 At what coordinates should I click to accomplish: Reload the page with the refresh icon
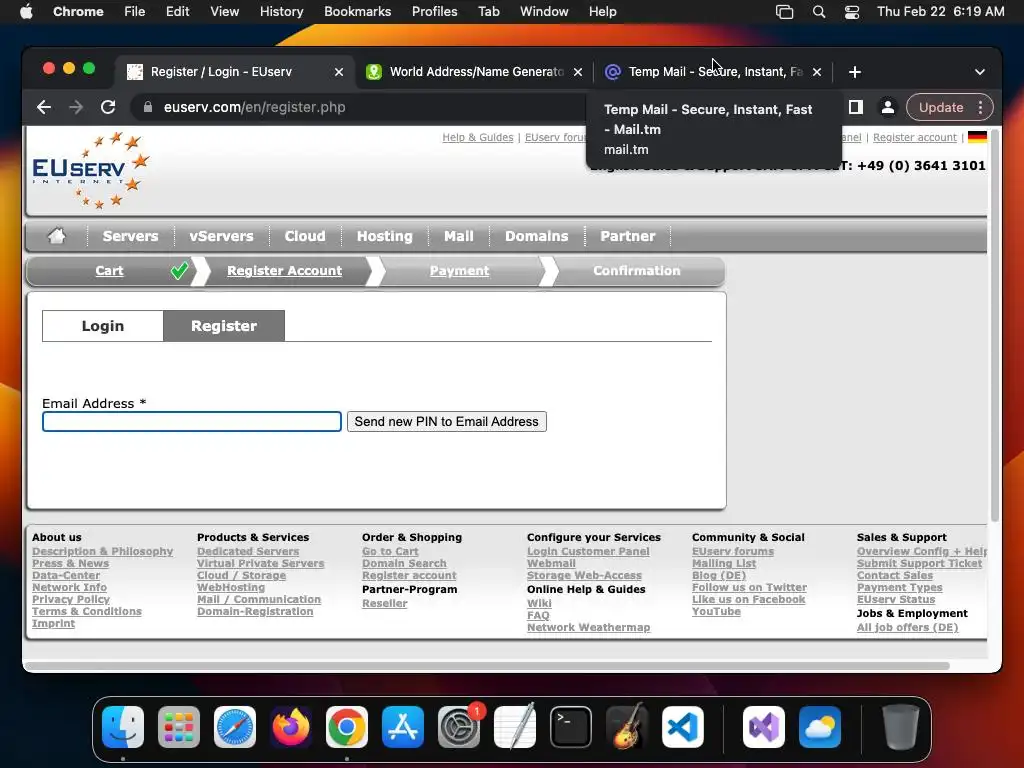point(108,107)
